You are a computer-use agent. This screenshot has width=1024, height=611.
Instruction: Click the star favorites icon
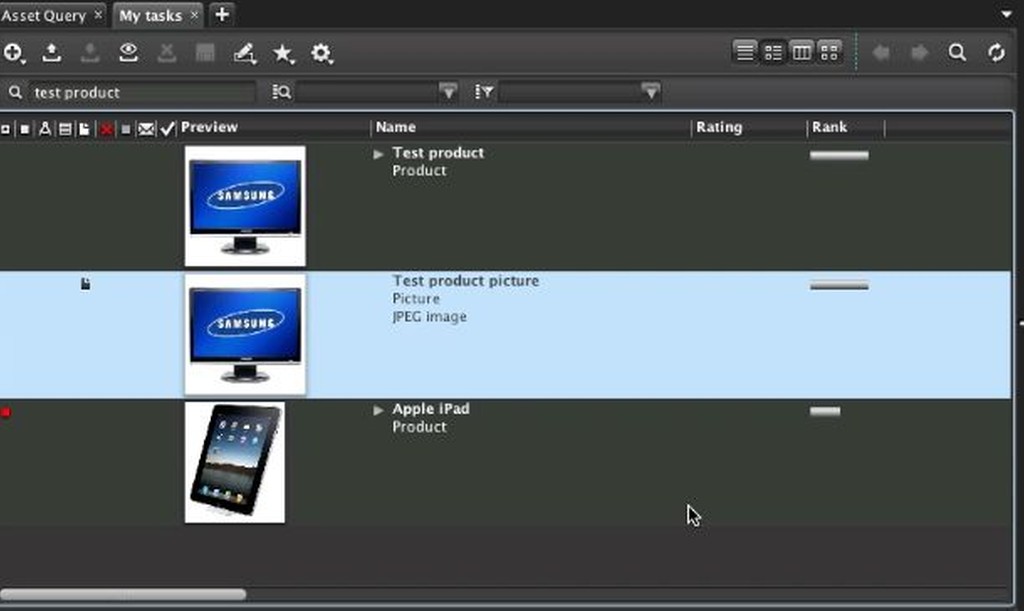tap(283, 54)
